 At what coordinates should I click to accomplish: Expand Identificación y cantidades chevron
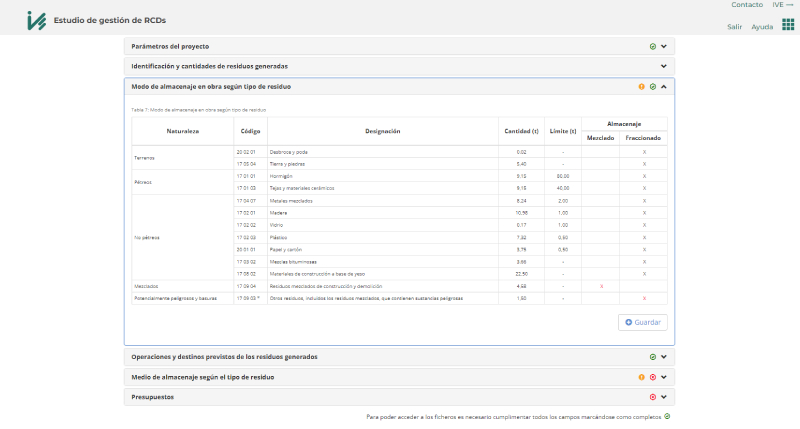664,66
